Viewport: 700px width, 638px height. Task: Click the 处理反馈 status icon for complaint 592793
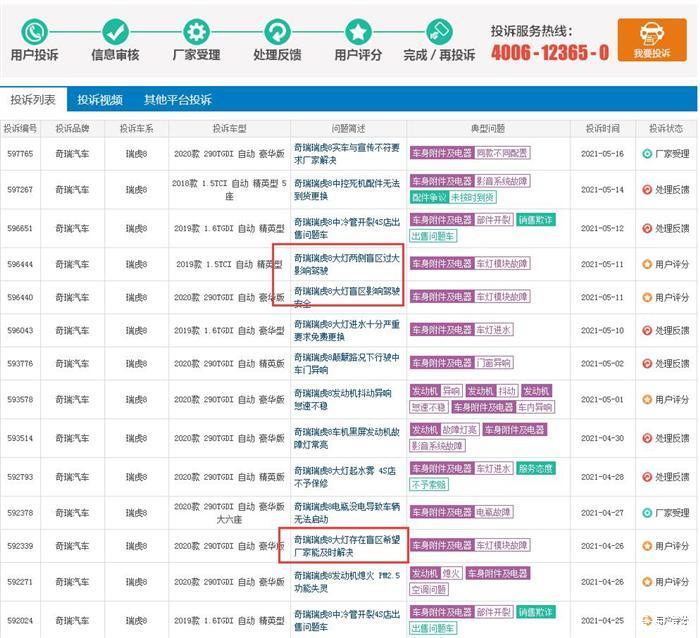point(647,477)
